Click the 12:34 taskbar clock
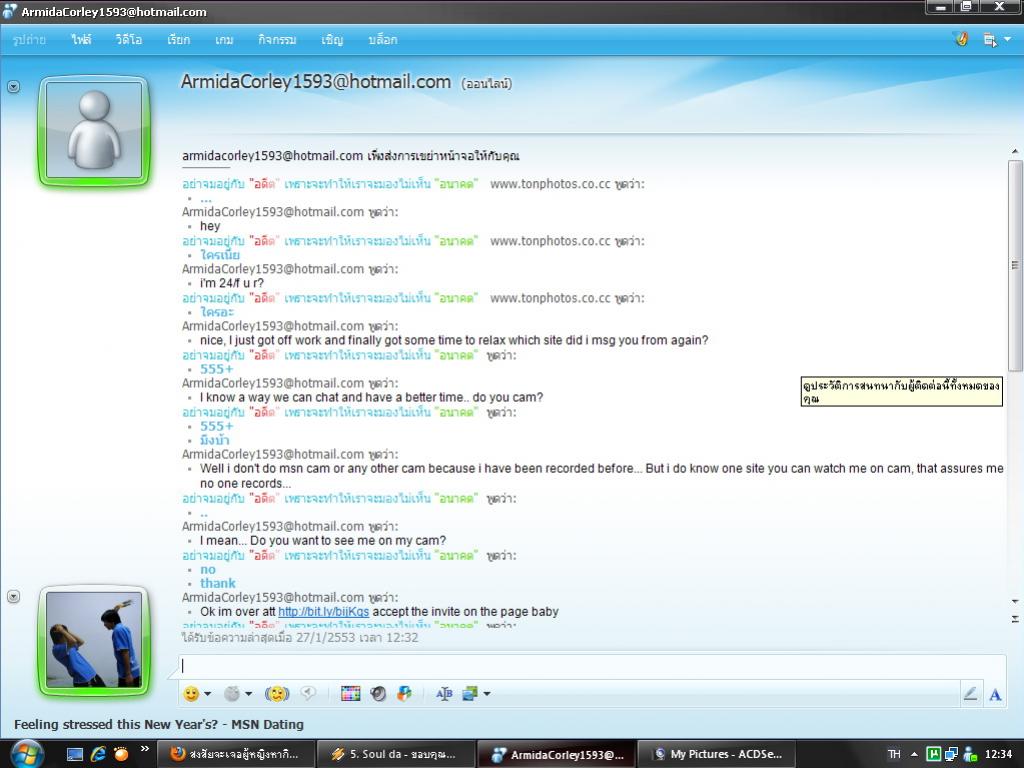Viewport: 1024px width, 768px height. pos(998,754)
